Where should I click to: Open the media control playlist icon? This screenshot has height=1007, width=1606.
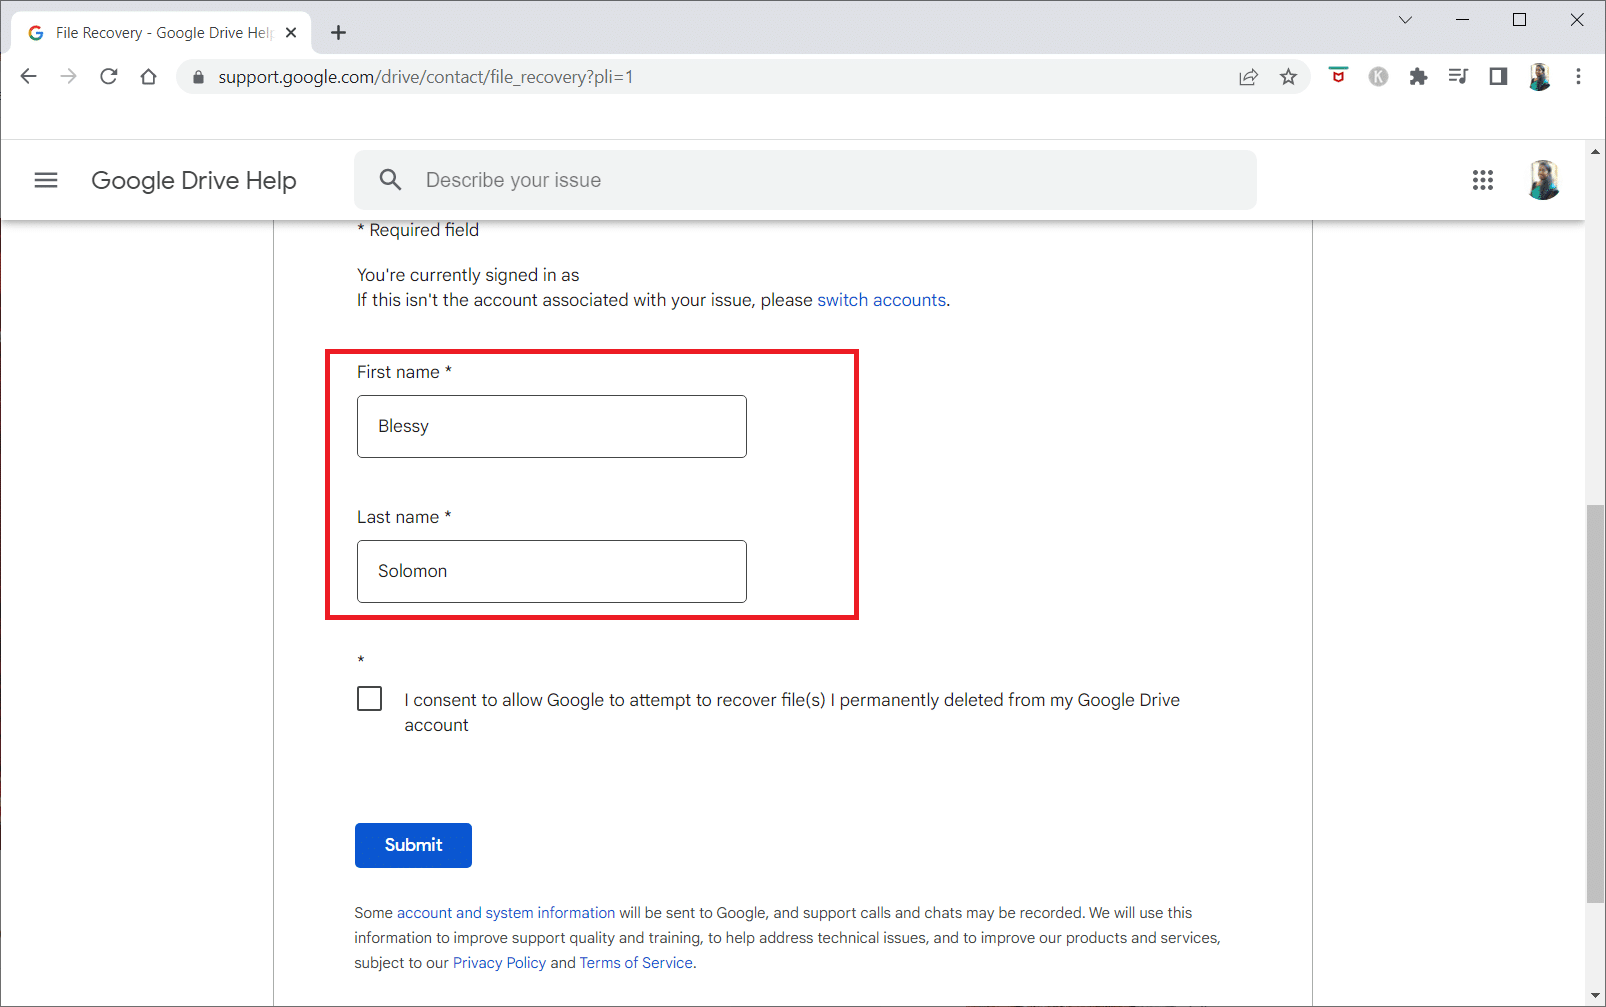[1458, 77]
